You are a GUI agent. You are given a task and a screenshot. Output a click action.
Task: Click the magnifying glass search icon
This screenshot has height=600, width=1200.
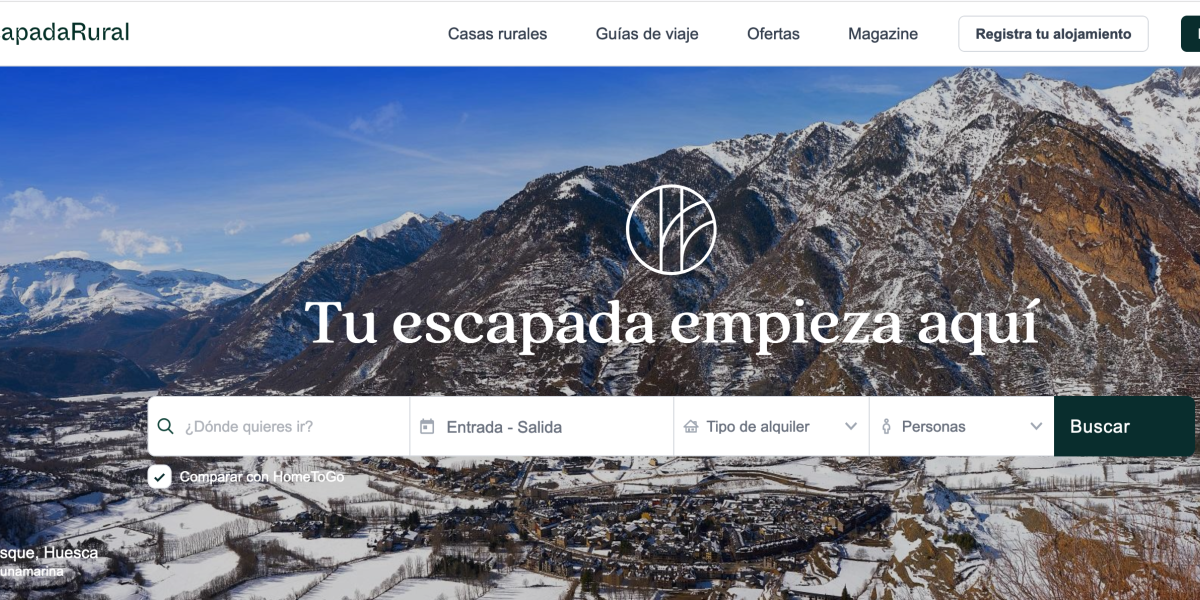click(x=166, y=427)
